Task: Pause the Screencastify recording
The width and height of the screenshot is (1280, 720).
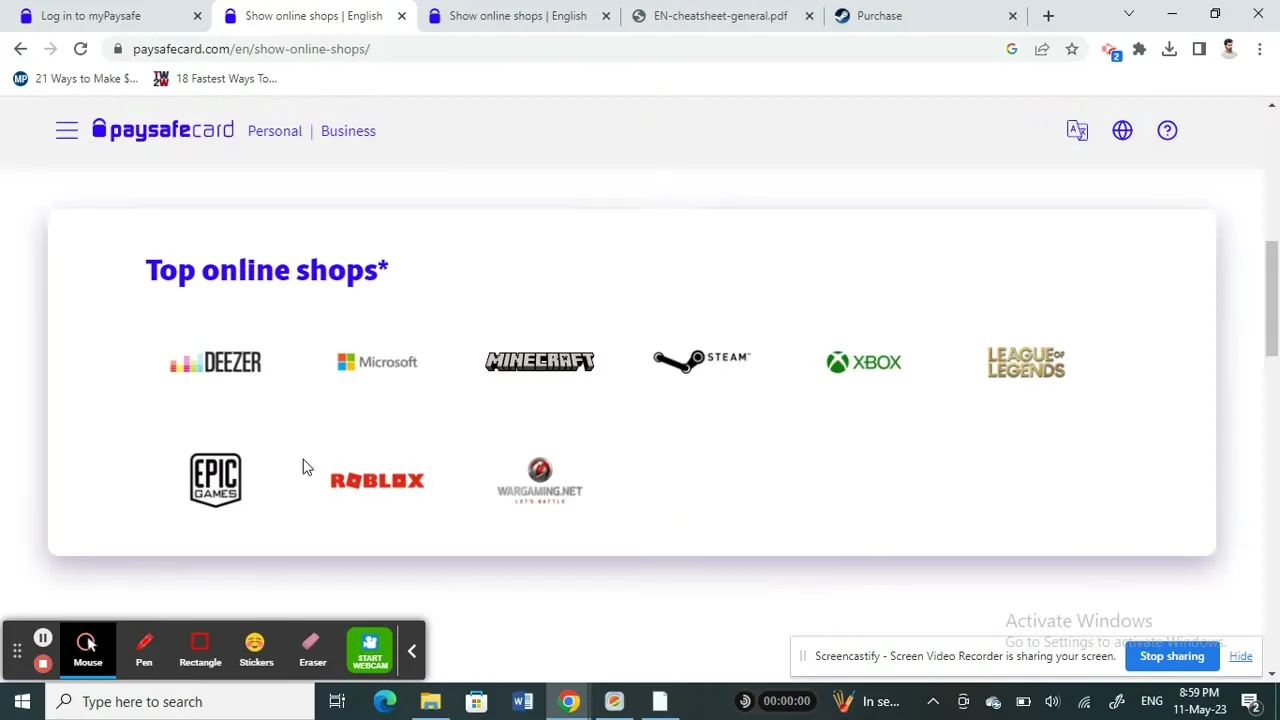Action: [43, 638]
